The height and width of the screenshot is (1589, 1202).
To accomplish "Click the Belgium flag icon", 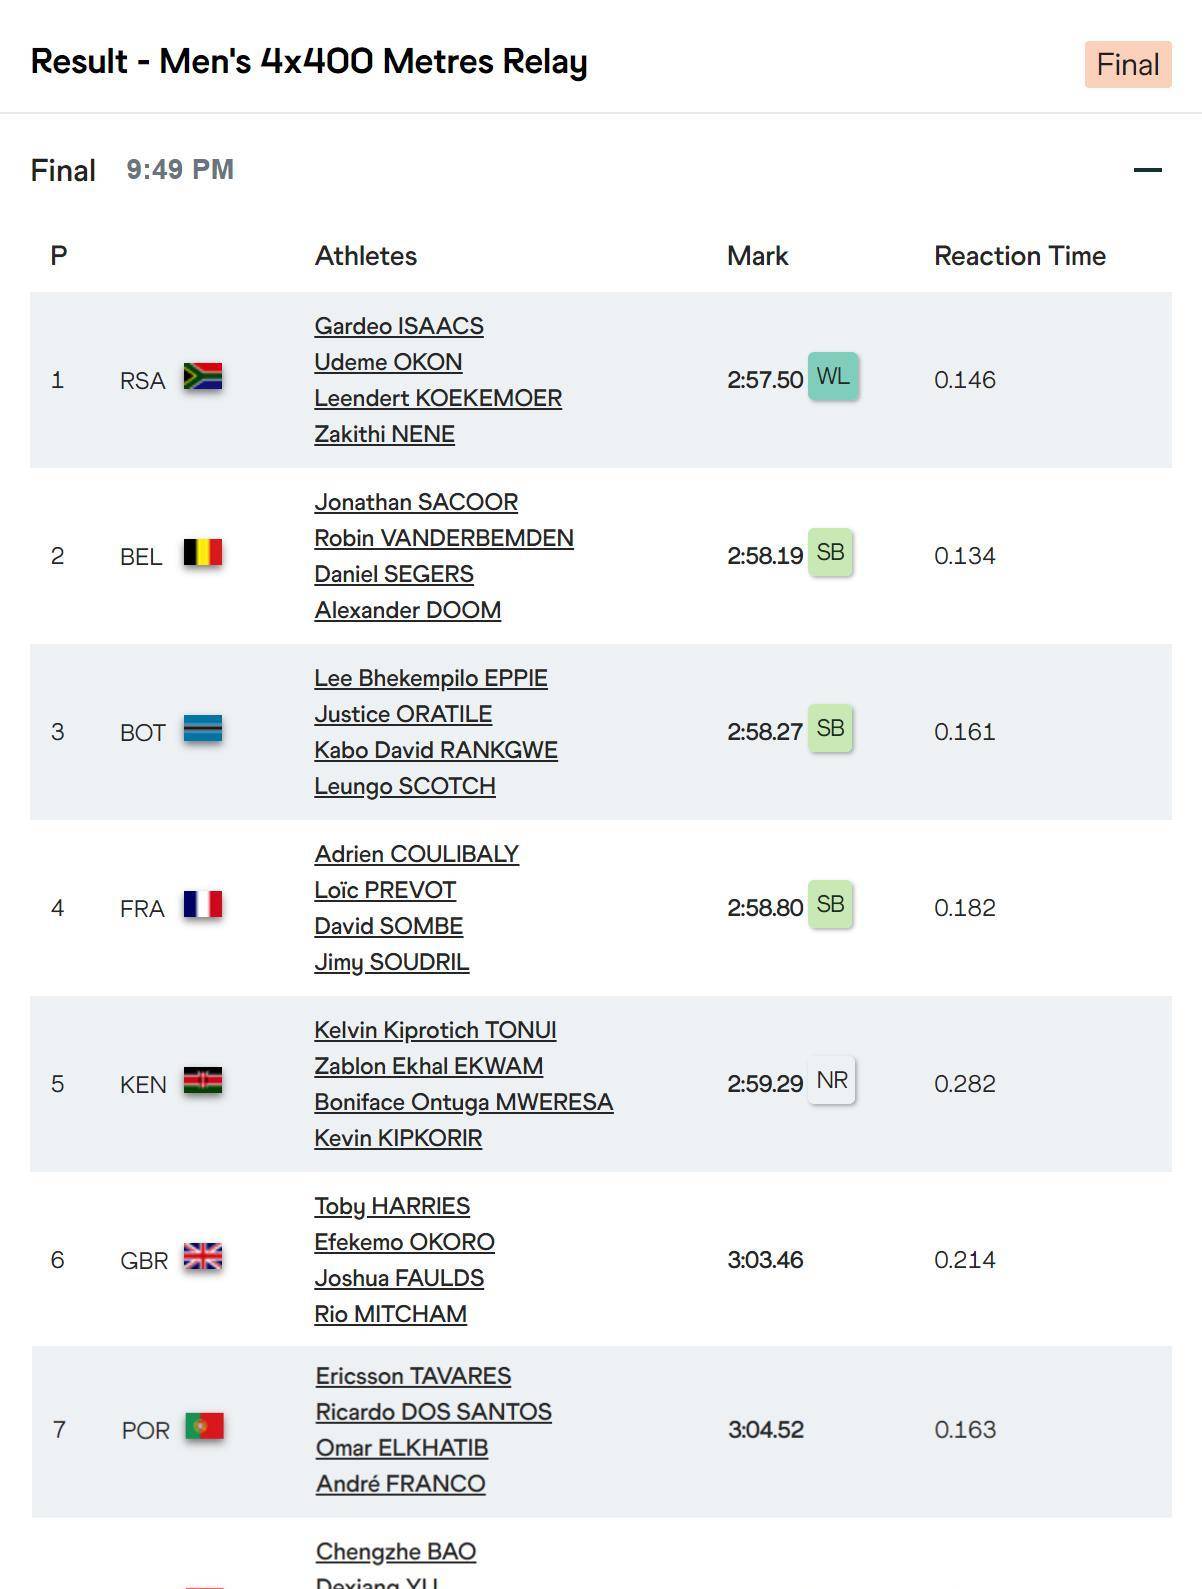I will (x=202, y=554).
